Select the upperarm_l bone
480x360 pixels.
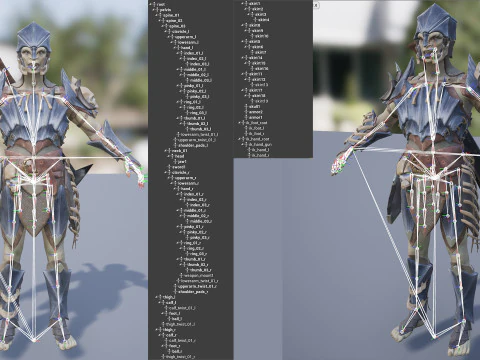point(185,37)
